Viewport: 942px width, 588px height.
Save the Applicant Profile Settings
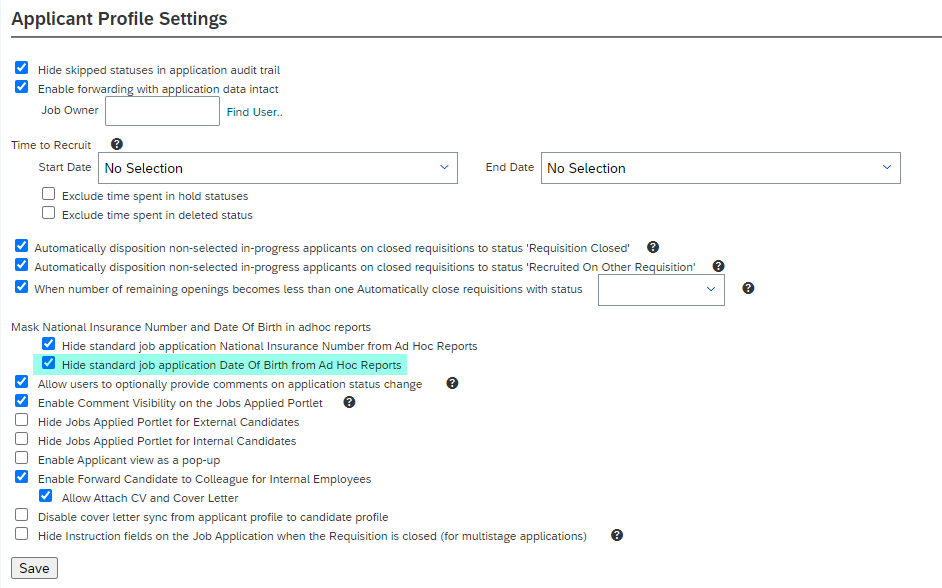(34, 568)
